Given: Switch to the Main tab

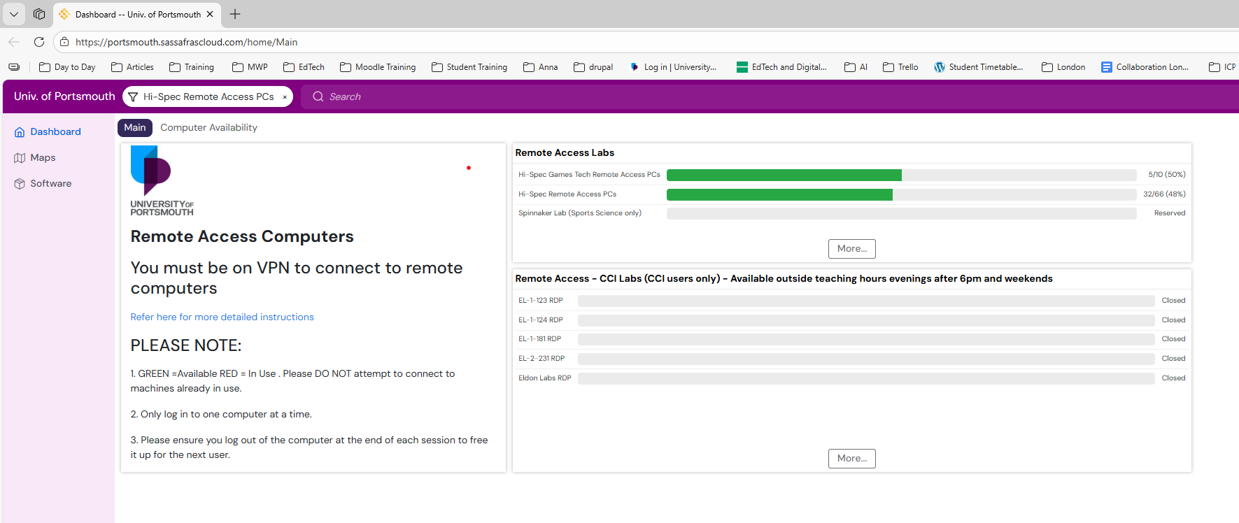Looking at the screenshot, I should pyautogui.click(x=135, y=128).
